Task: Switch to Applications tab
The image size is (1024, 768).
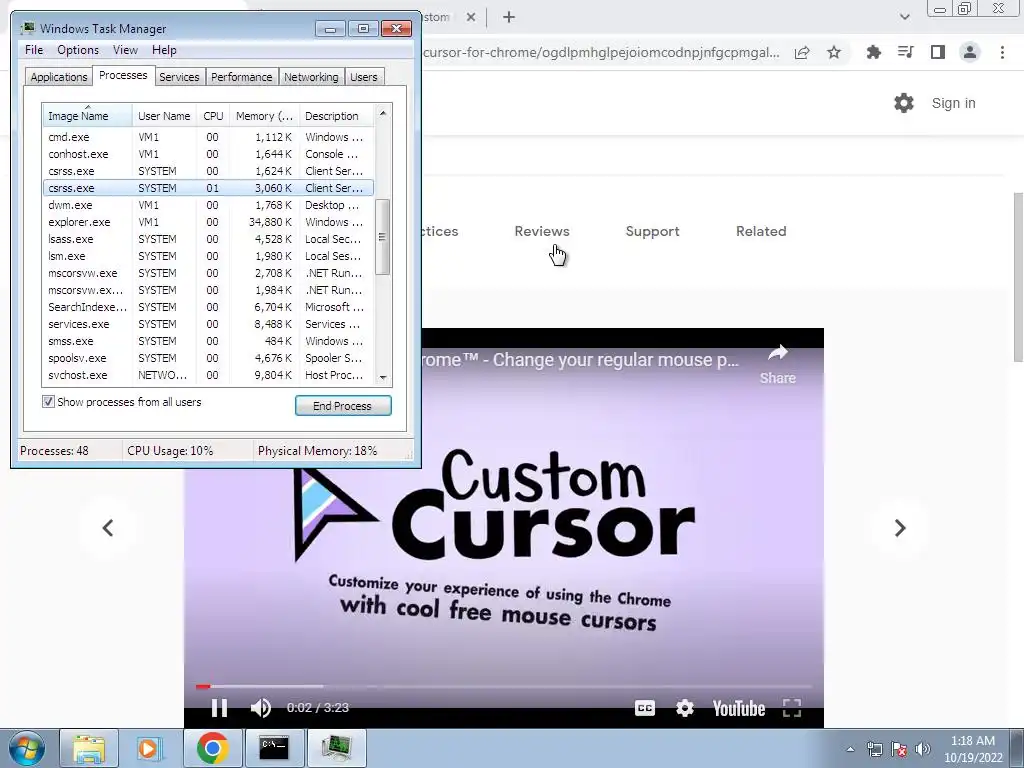Action: [59, 77]
